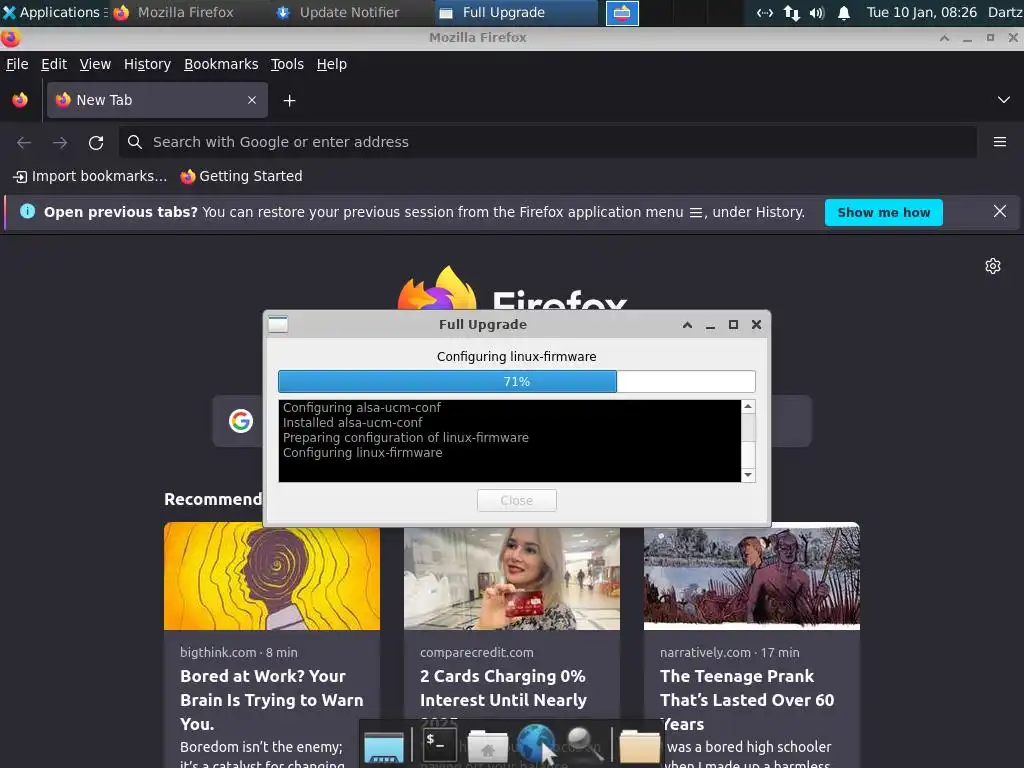Open the Bored at Work article thumbnail
The width and height of the screenshot is (1024, 768).
point(272,576)
